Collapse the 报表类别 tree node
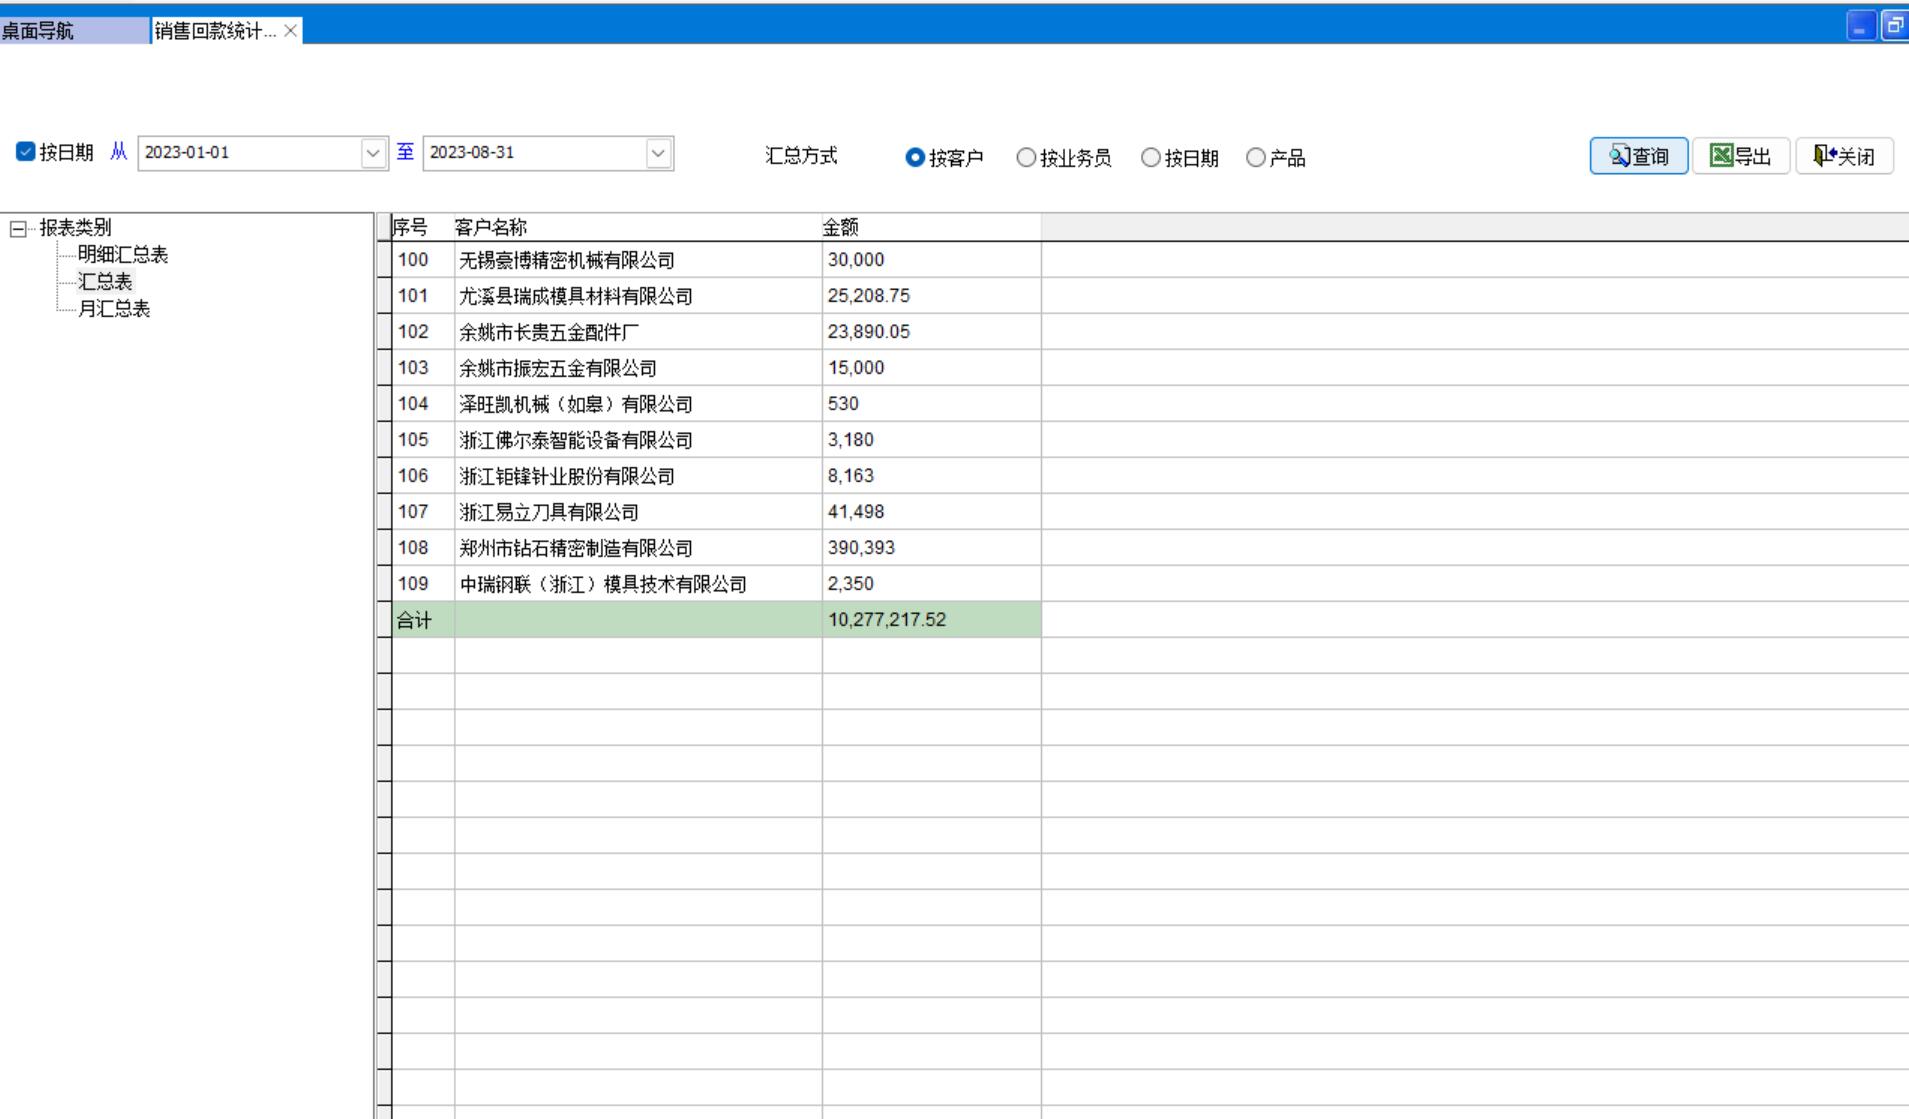The width and height of the screenshot is (1909, 1119). point(18,229)
